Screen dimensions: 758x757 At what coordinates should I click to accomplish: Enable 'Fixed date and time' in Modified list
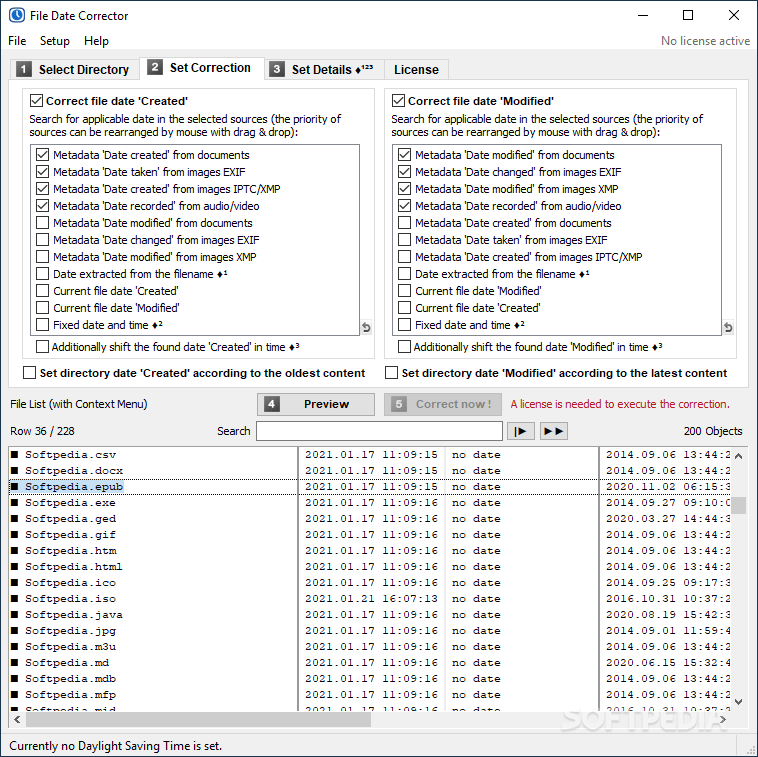[x=405, y=325]
